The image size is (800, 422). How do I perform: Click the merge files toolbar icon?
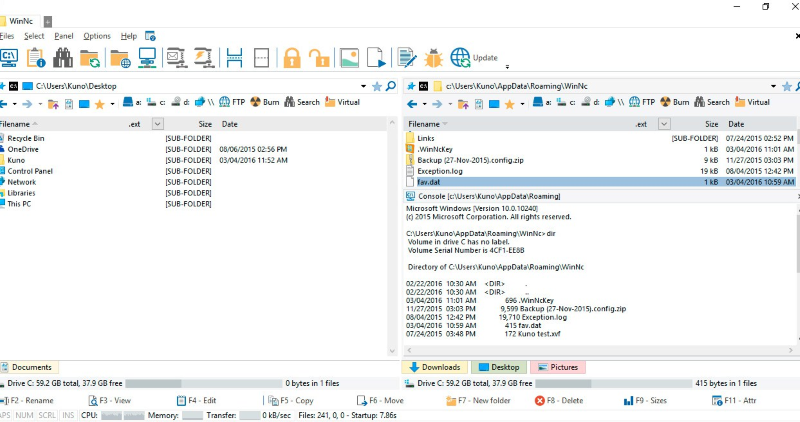[261, 58]
